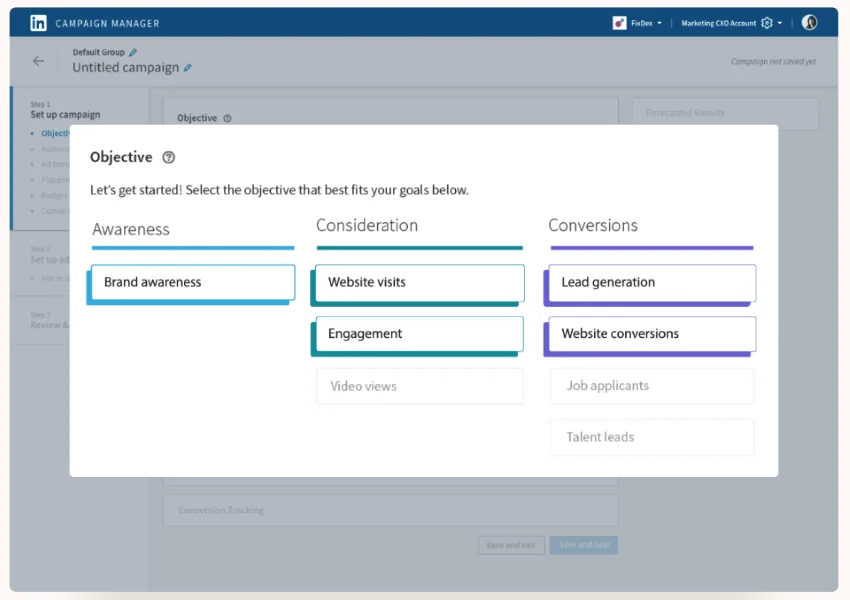The width and height of the screenshot is (850, 600).
Task: Expand the FixDex account dropdown arrow
Action: coord(659,23)
